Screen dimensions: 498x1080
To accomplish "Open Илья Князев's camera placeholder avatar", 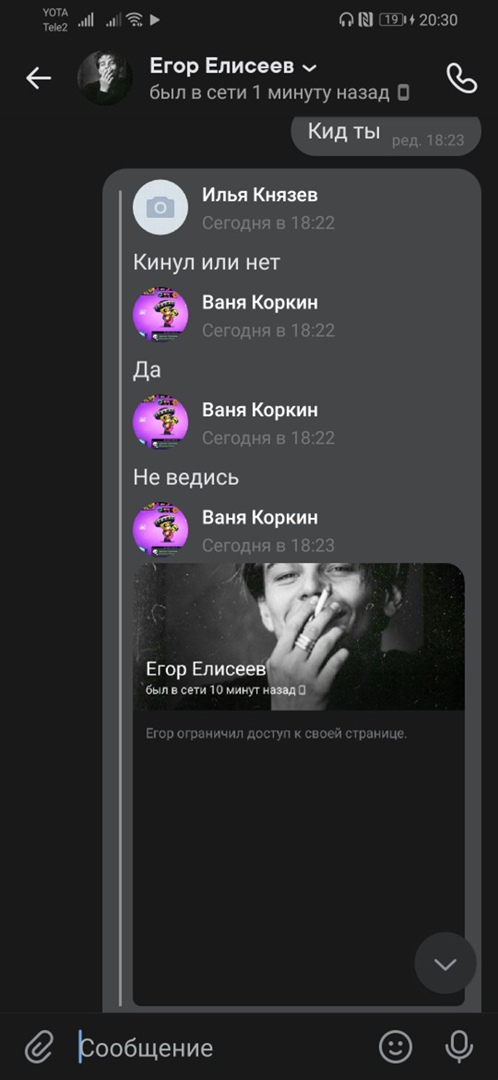I will tap(160, 207).
